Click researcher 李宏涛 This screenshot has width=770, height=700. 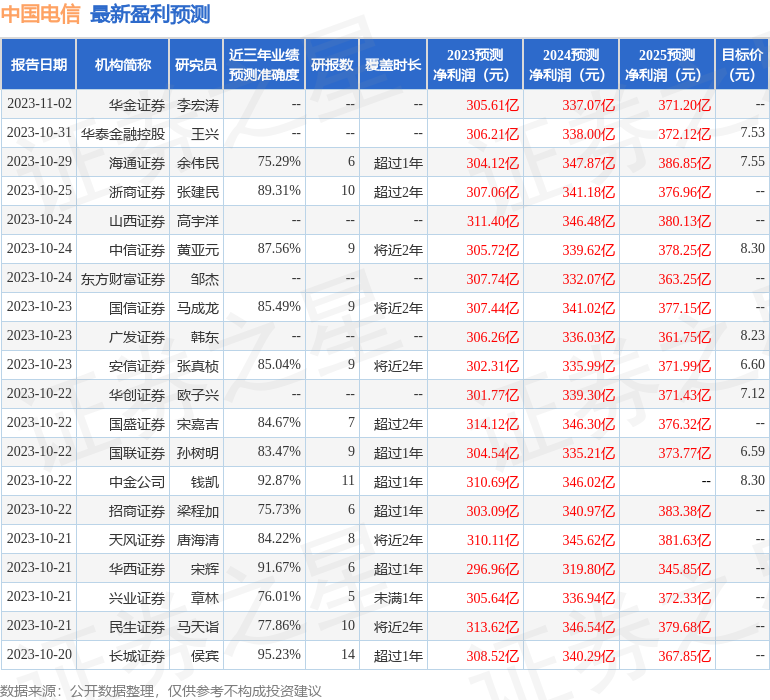[198, 105]
